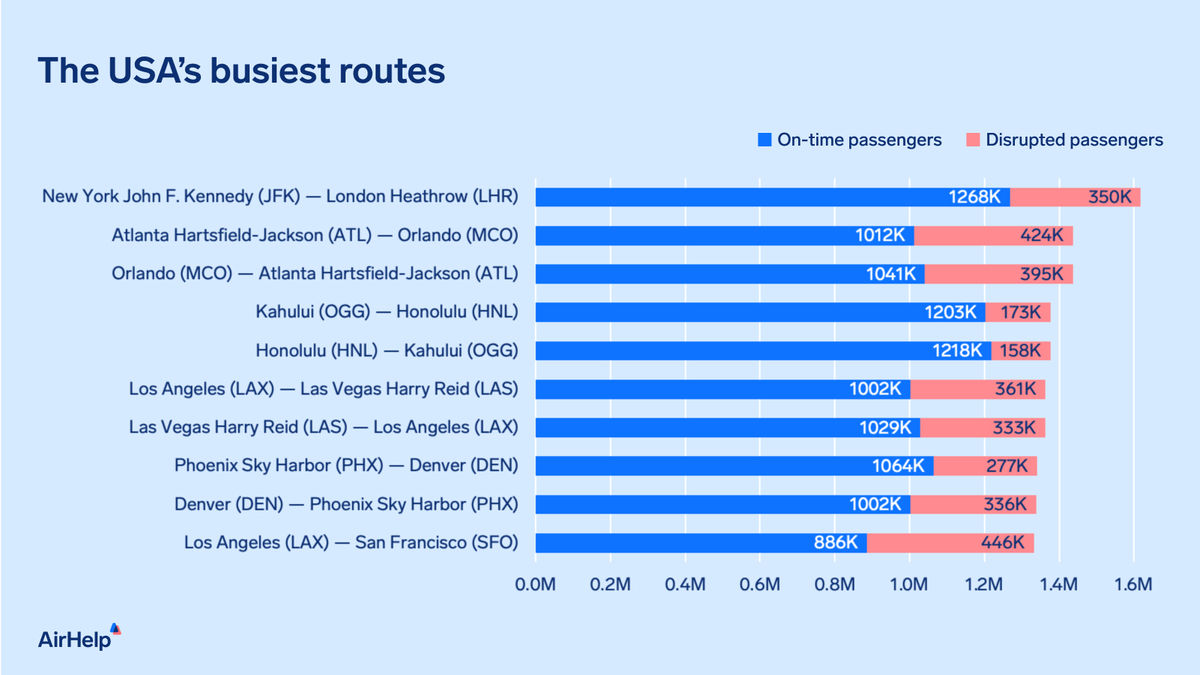Click the 0.0M axis tick label

[x=535, y=584]
